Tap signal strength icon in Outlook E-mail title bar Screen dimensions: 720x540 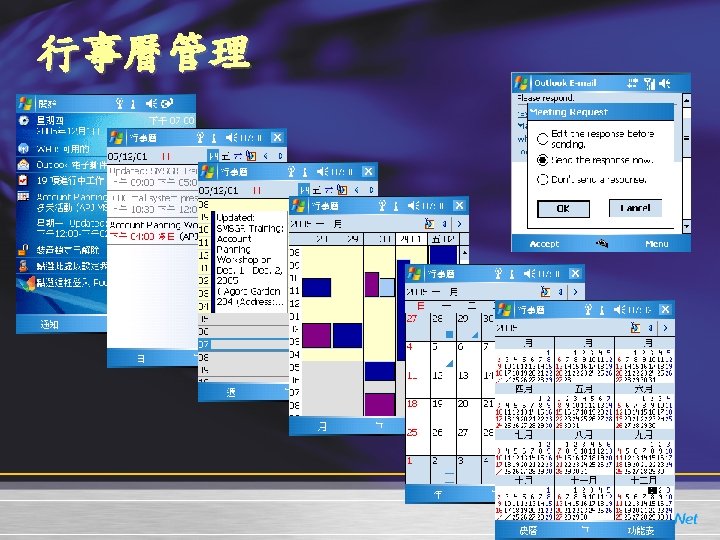(649, 83)
